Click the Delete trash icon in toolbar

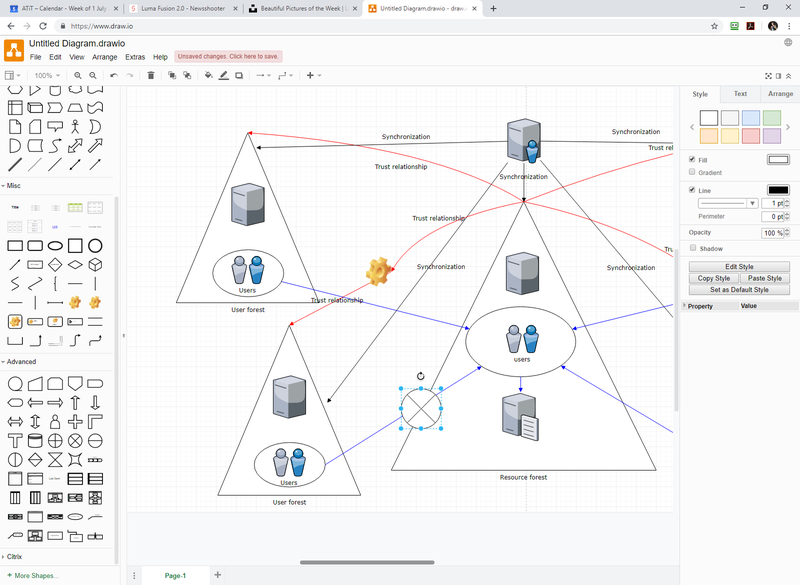pos(151,75)
